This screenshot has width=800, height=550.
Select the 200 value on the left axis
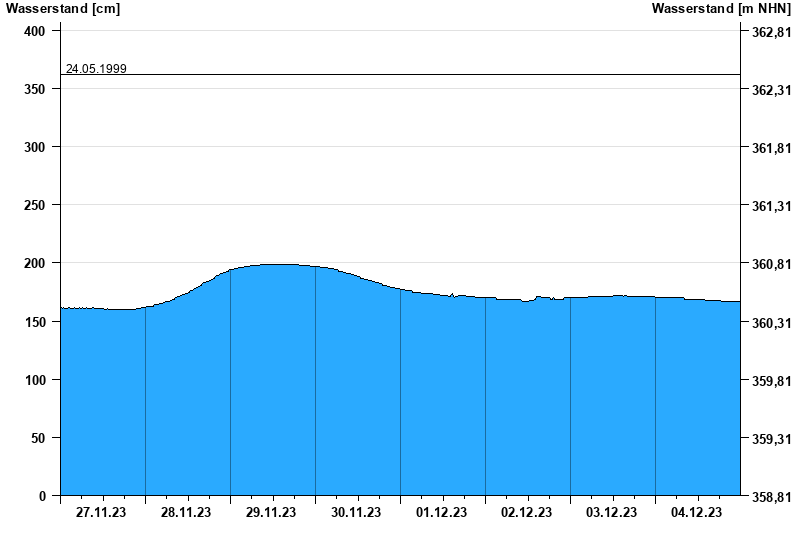35,263
